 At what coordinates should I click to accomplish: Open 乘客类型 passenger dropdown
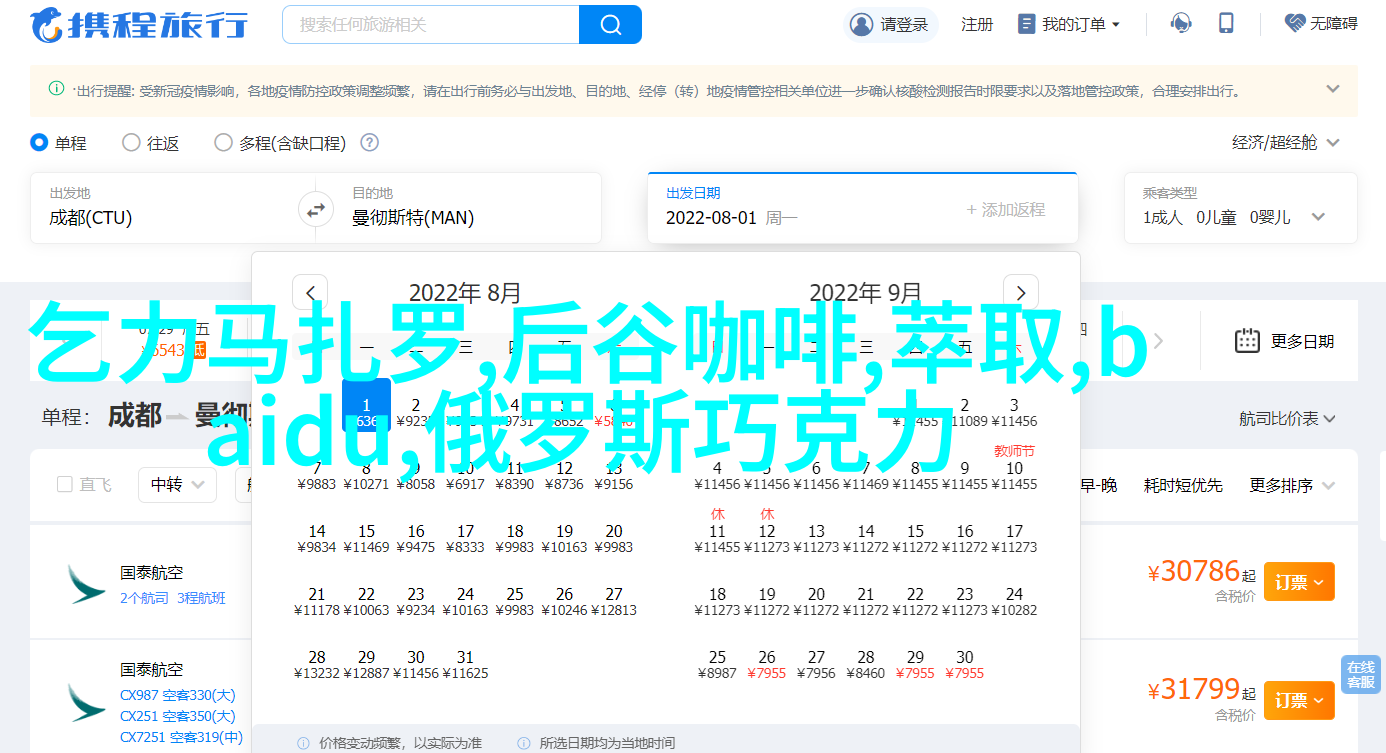pos(1241,208)
